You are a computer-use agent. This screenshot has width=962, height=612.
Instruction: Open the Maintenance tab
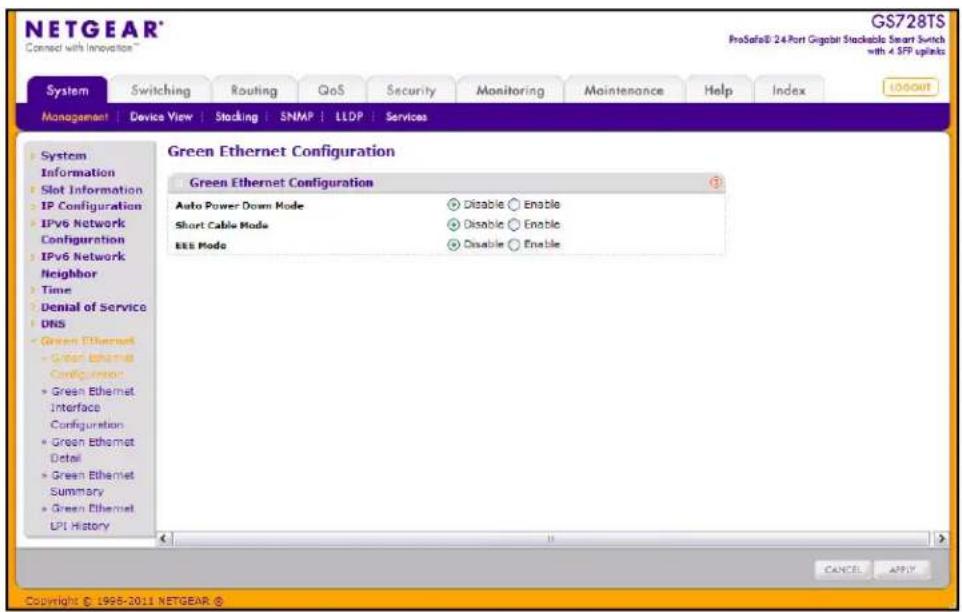click(624, 91)
